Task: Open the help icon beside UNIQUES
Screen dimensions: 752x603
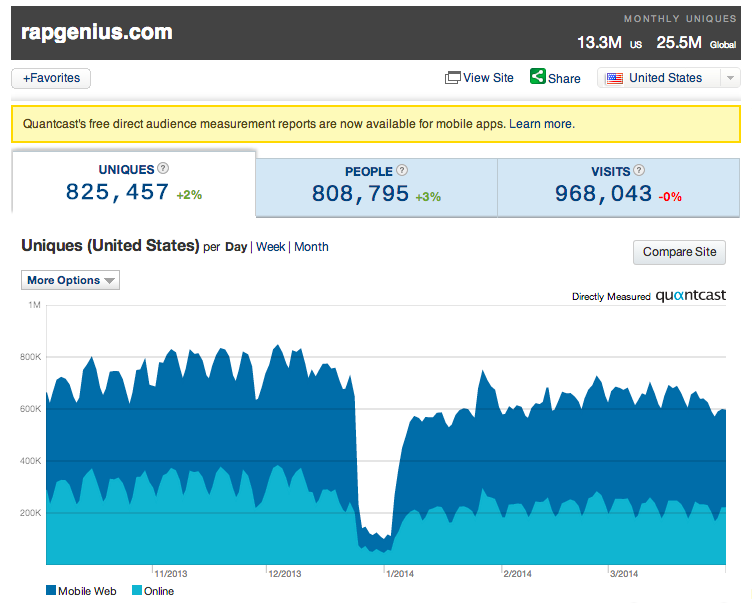Action: coord(163,168)
